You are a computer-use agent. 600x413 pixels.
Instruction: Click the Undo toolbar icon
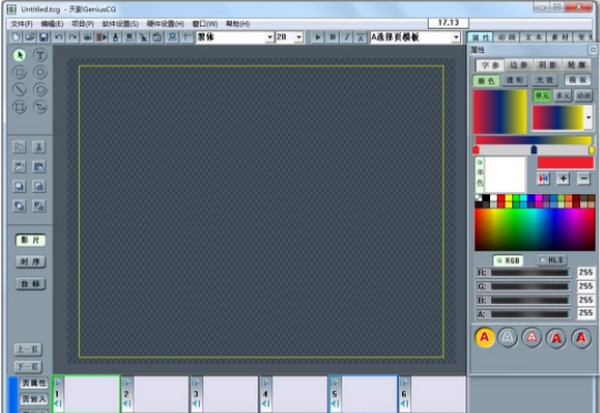point(59,37)
